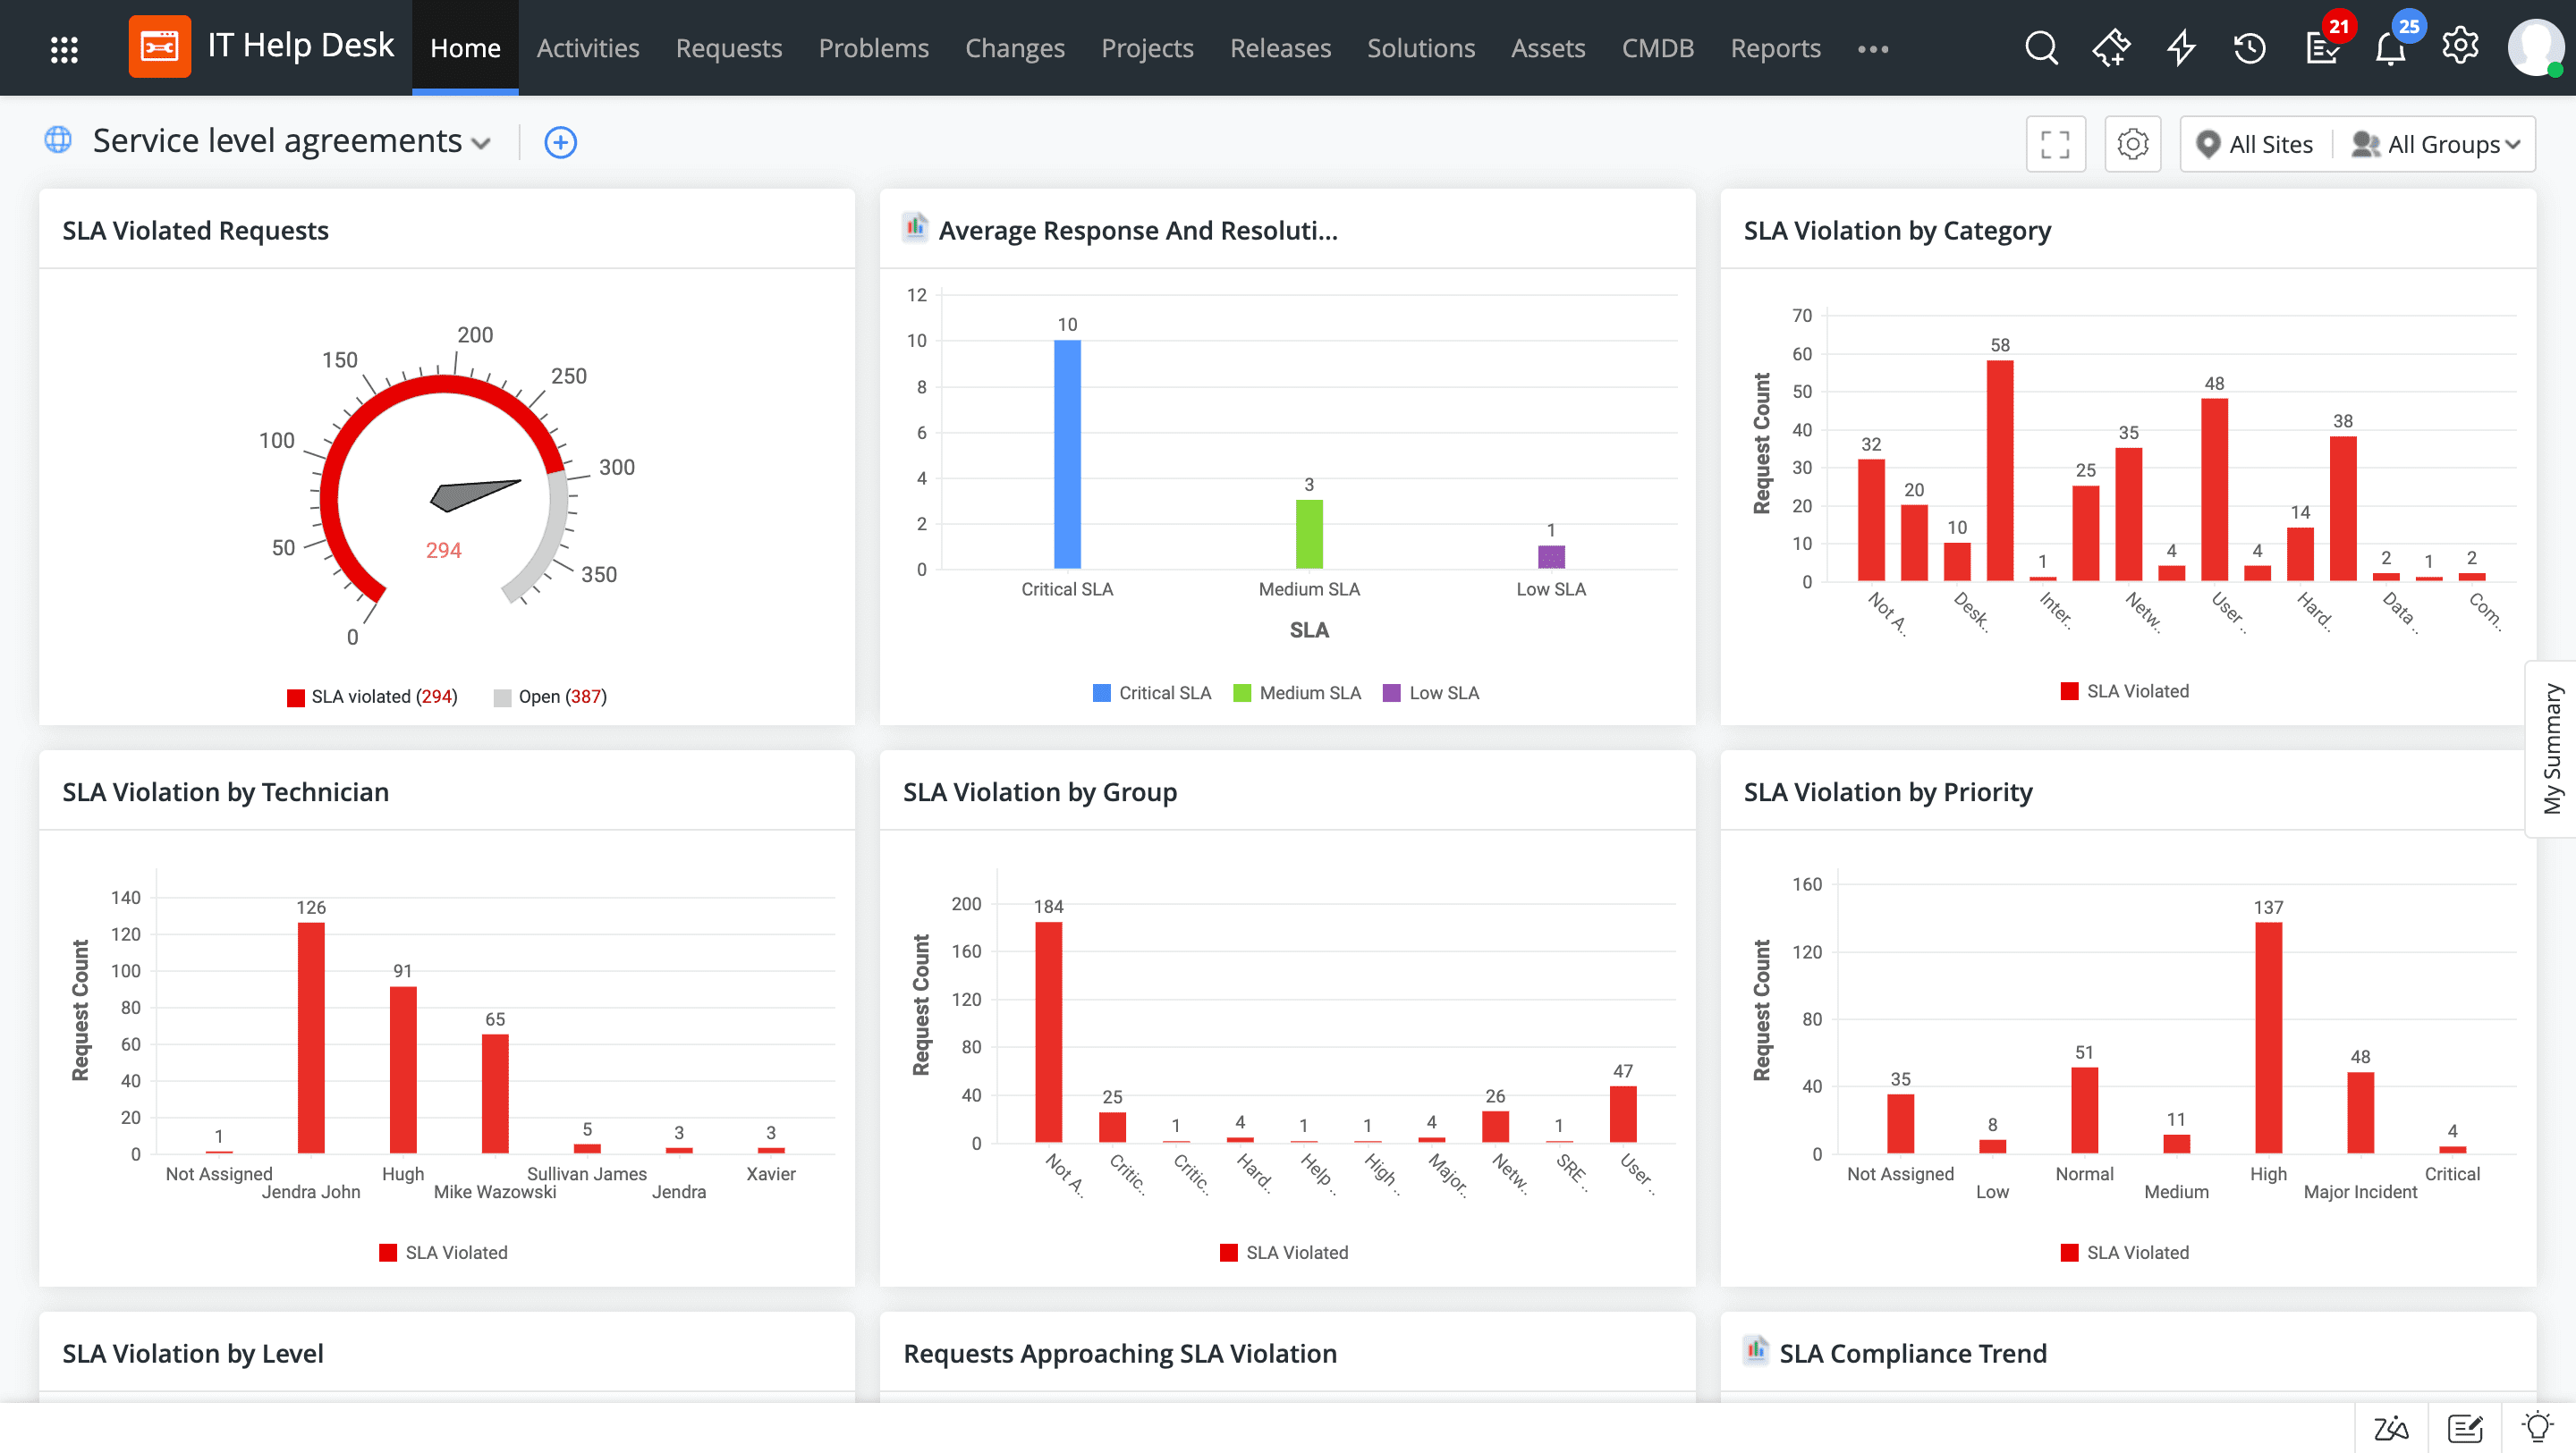This screenshot has height=1453, width=2576.
Task: Open the All Groups dropdown
Action: coord(2436,143)
